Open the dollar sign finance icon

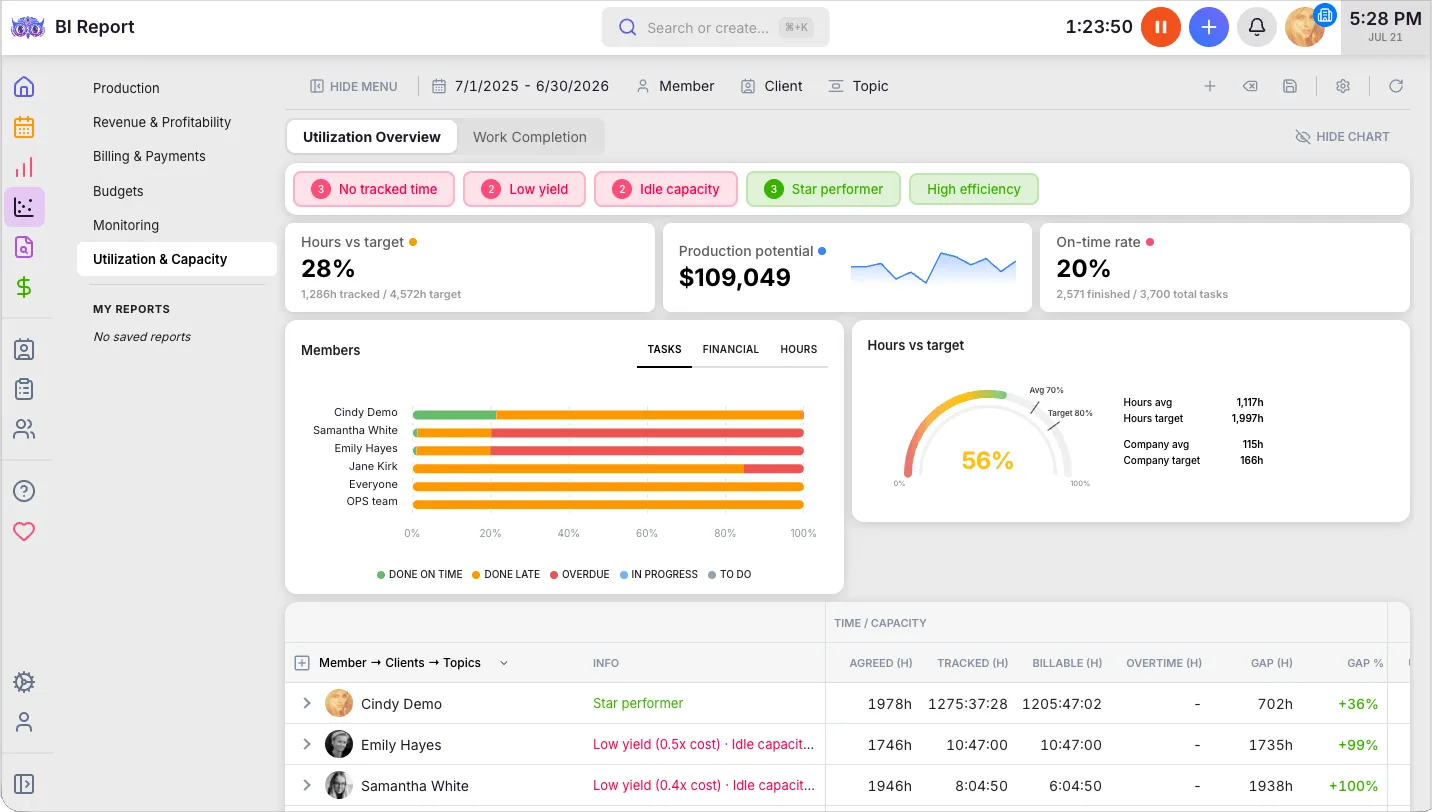pos(24,287)
